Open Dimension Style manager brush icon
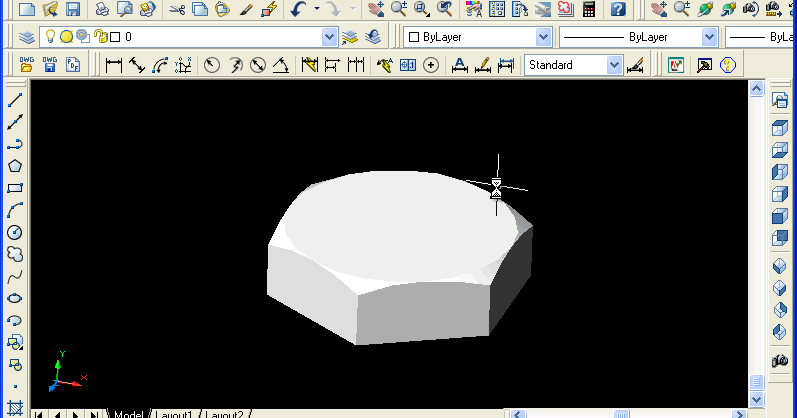The image size is (797, 418). click(x=635, y=65)
